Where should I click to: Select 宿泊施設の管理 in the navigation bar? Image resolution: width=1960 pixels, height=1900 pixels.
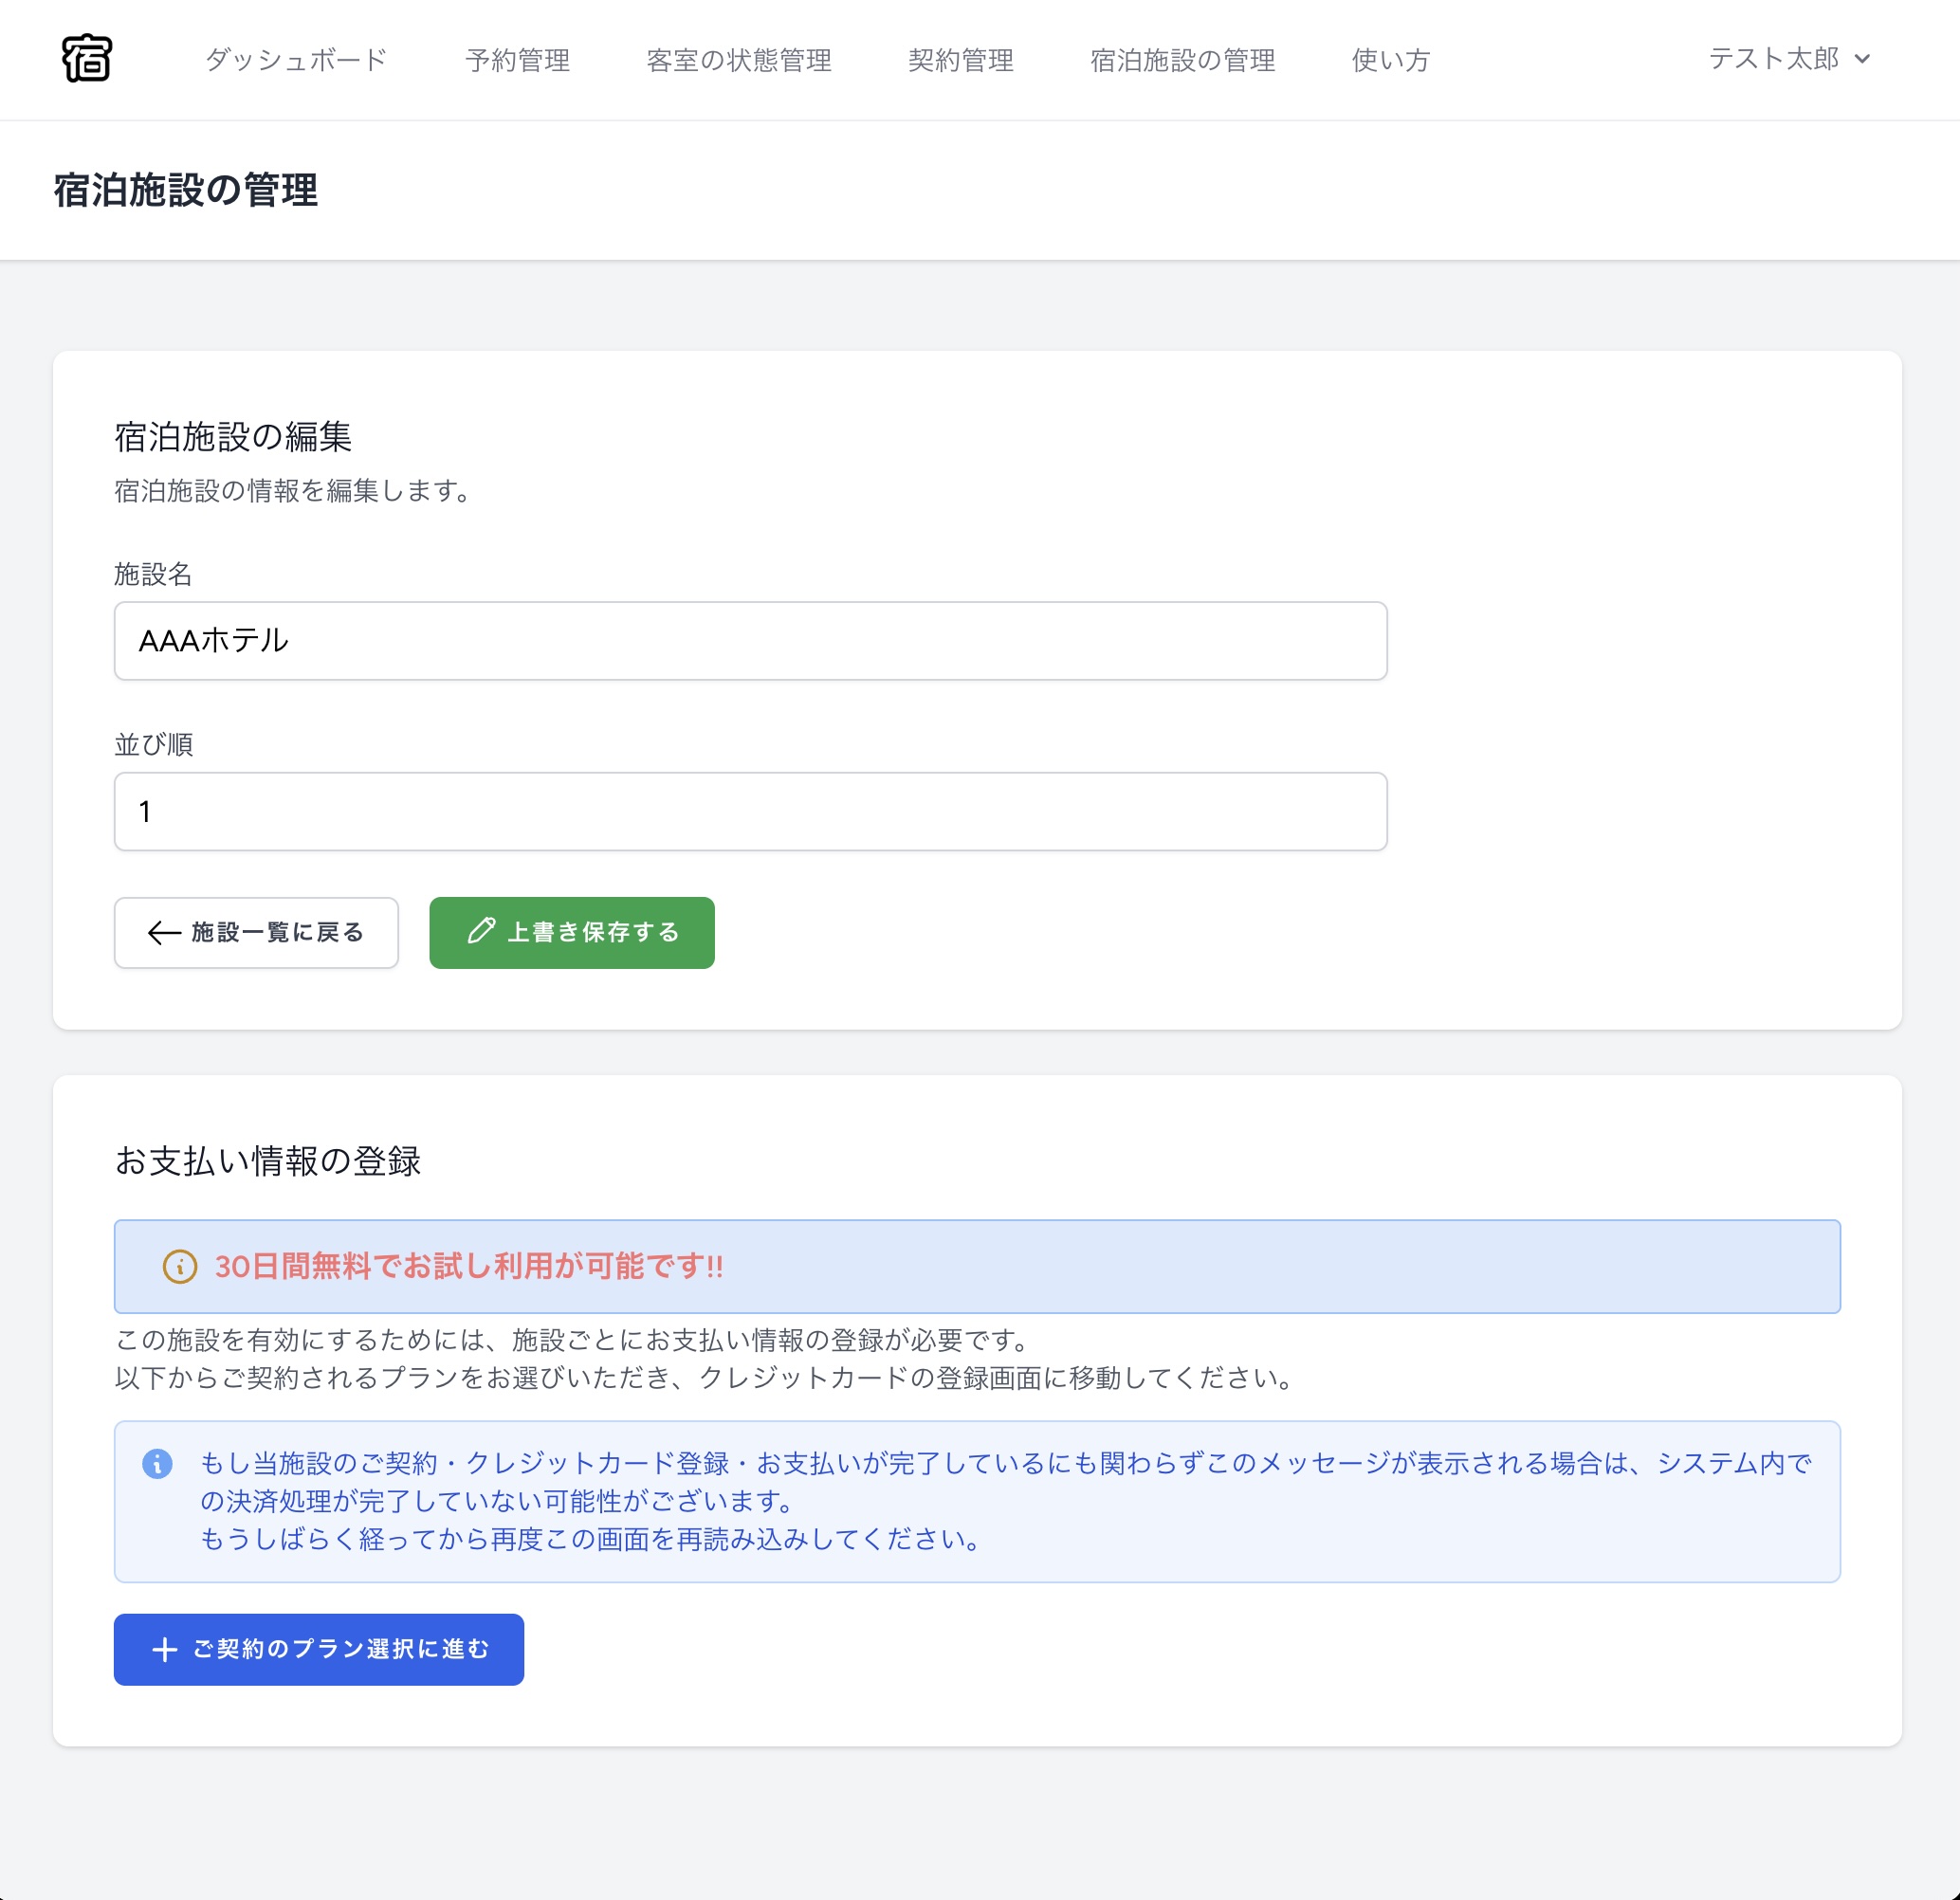tap(1181, 60)
